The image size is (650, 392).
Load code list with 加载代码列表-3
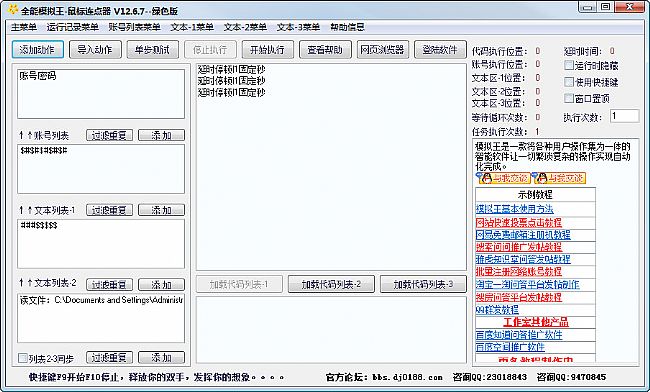point(423,284)
